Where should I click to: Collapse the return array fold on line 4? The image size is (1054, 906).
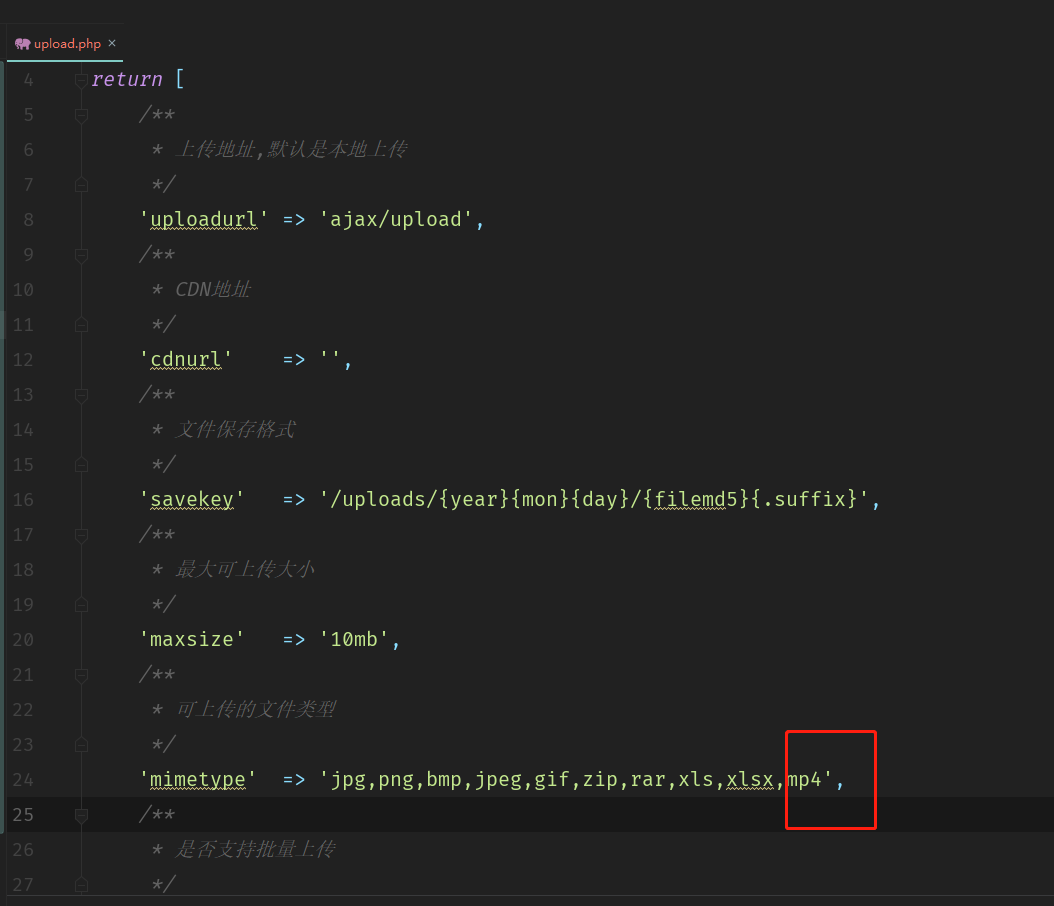coord(81,80)
